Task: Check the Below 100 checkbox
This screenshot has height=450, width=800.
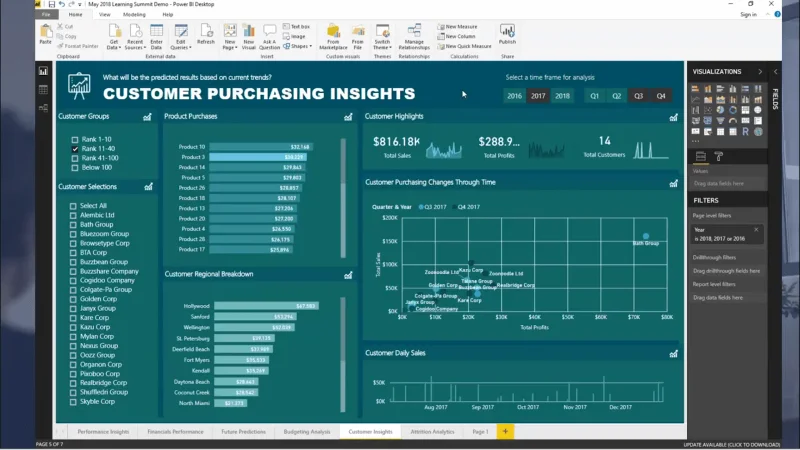Action: pos(75,167)
